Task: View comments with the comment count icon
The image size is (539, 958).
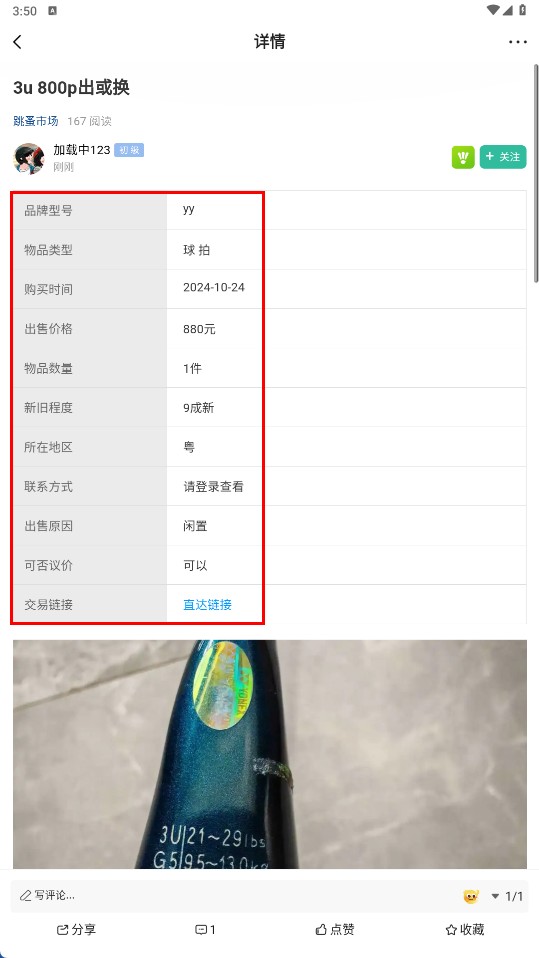Action: [x=205, y=930]
